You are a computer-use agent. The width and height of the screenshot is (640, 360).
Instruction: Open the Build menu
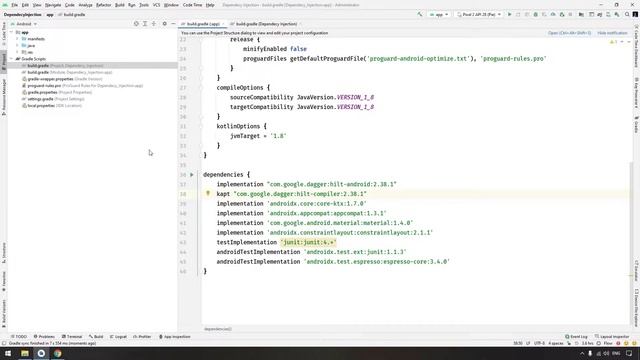[x=120, y=5]
